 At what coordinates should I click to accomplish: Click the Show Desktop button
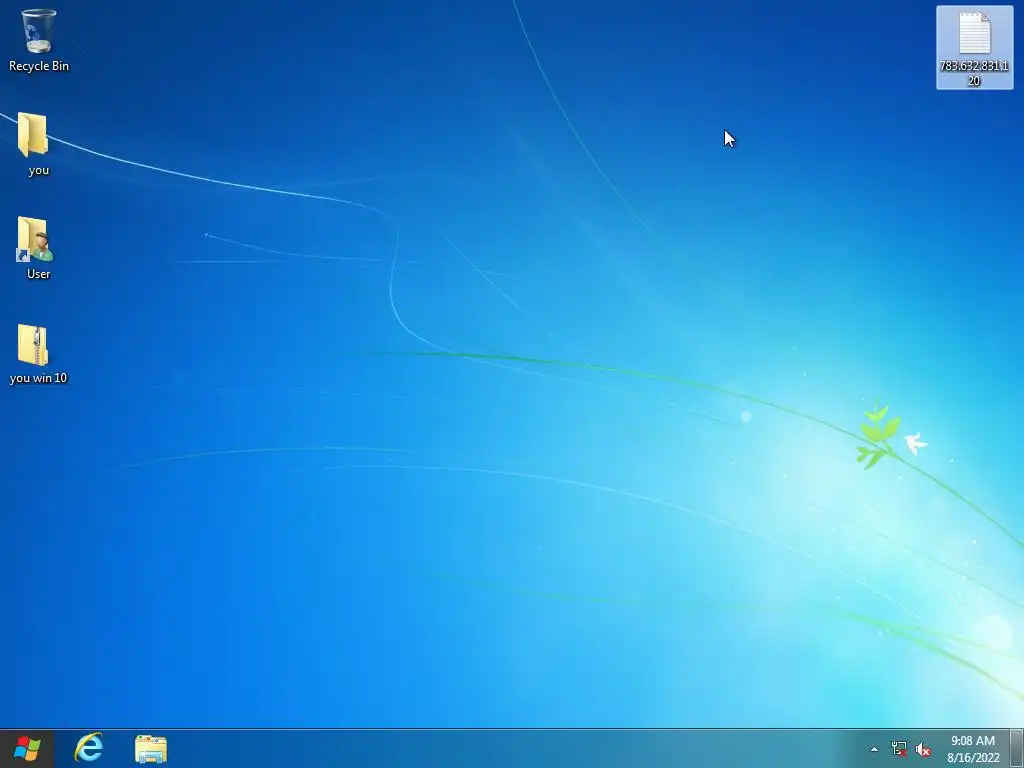pos(1016,748)
